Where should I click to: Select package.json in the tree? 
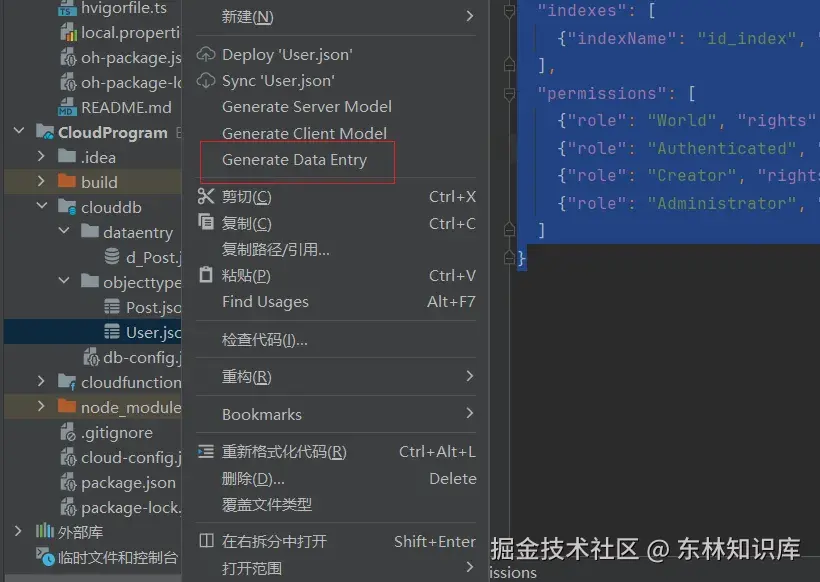coord(128,483)
